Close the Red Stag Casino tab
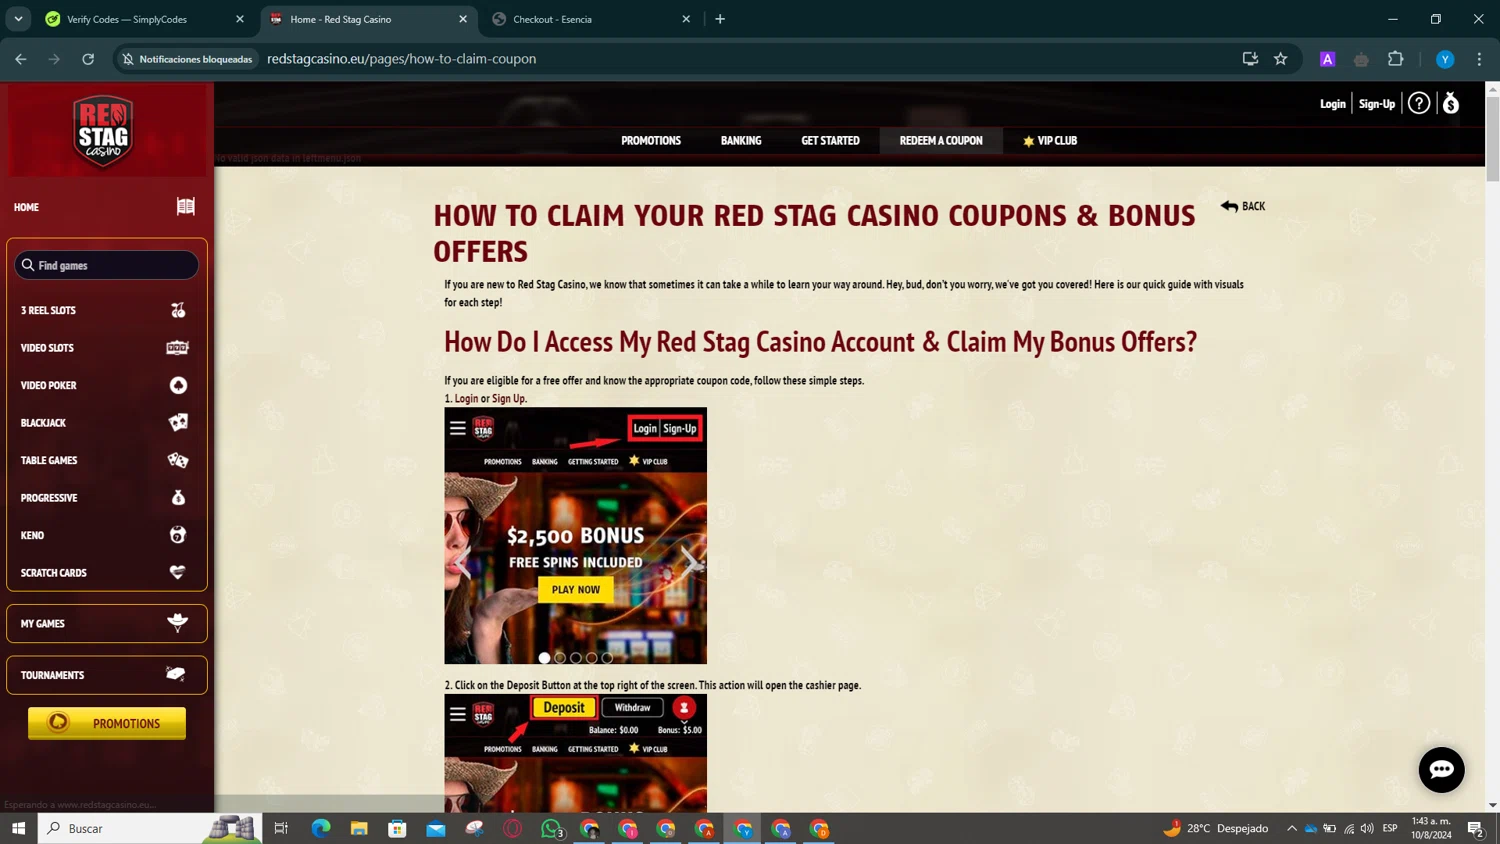Screen dimensions: 1500x844 click(x=463, y=19)
